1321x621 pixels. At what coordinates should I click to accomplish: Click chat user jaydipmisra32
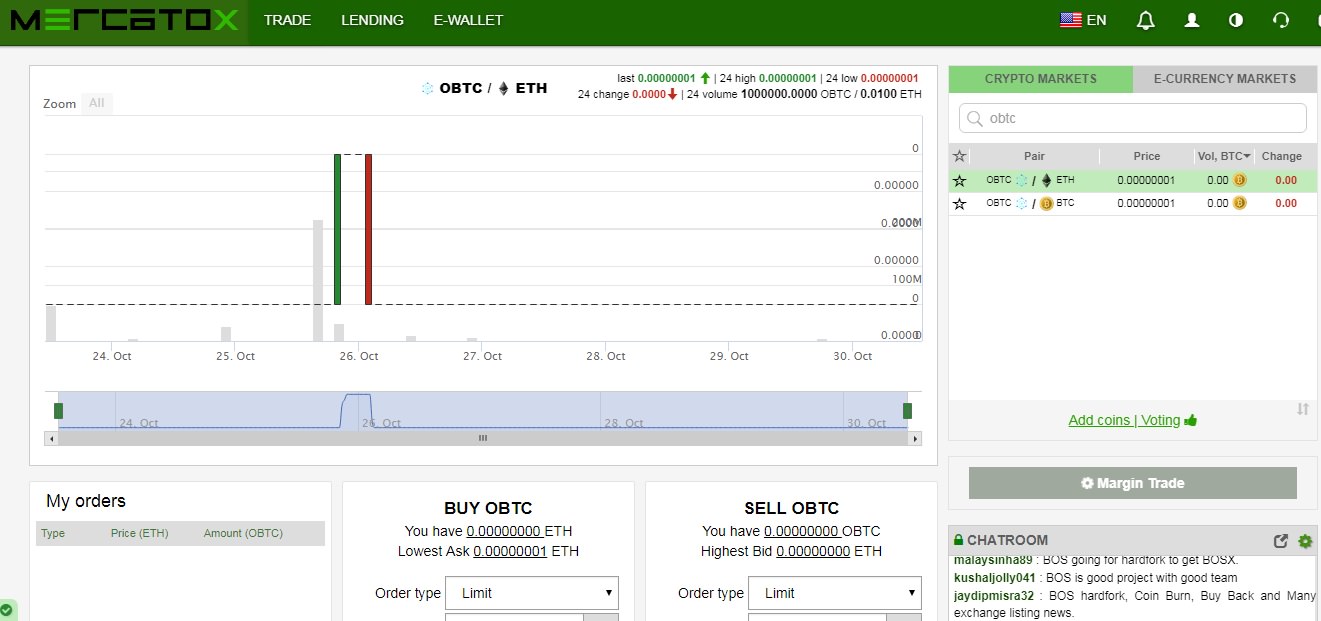(994, 596)
